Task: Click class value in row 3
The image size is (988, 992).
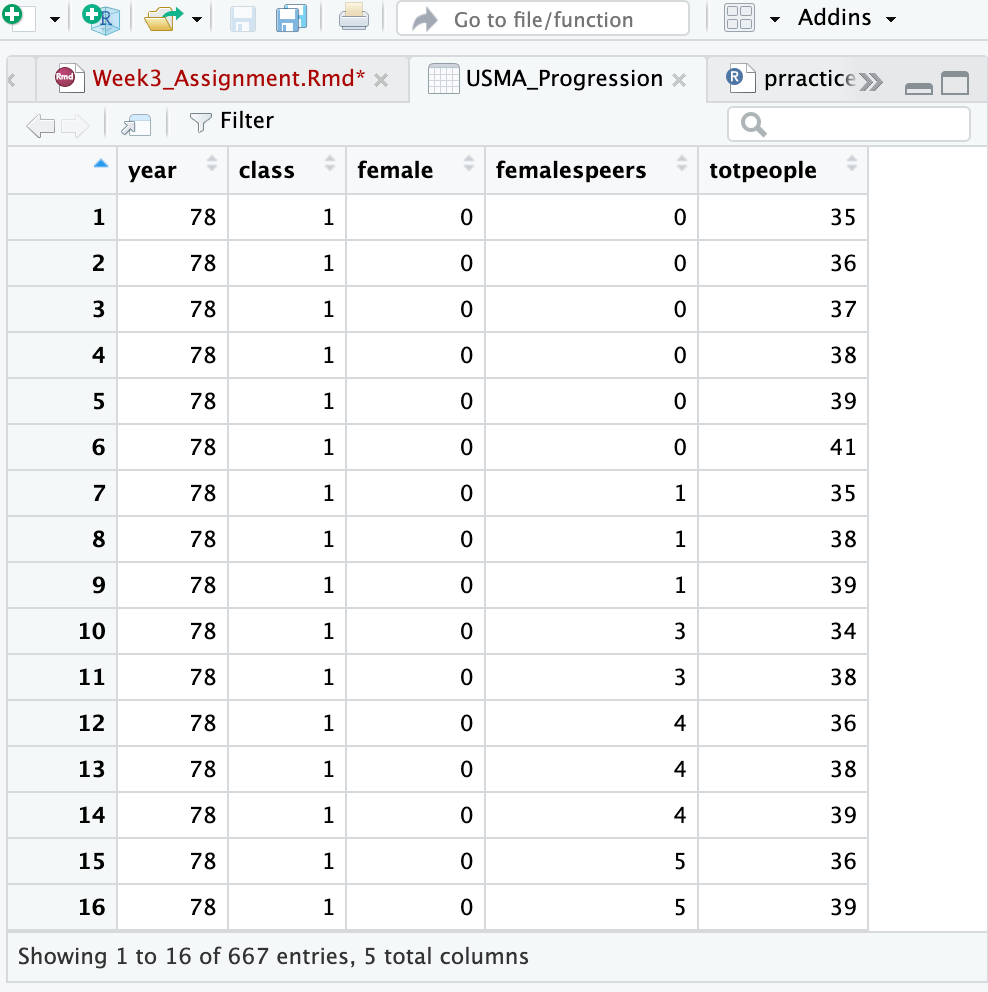Action: point(328,309)
